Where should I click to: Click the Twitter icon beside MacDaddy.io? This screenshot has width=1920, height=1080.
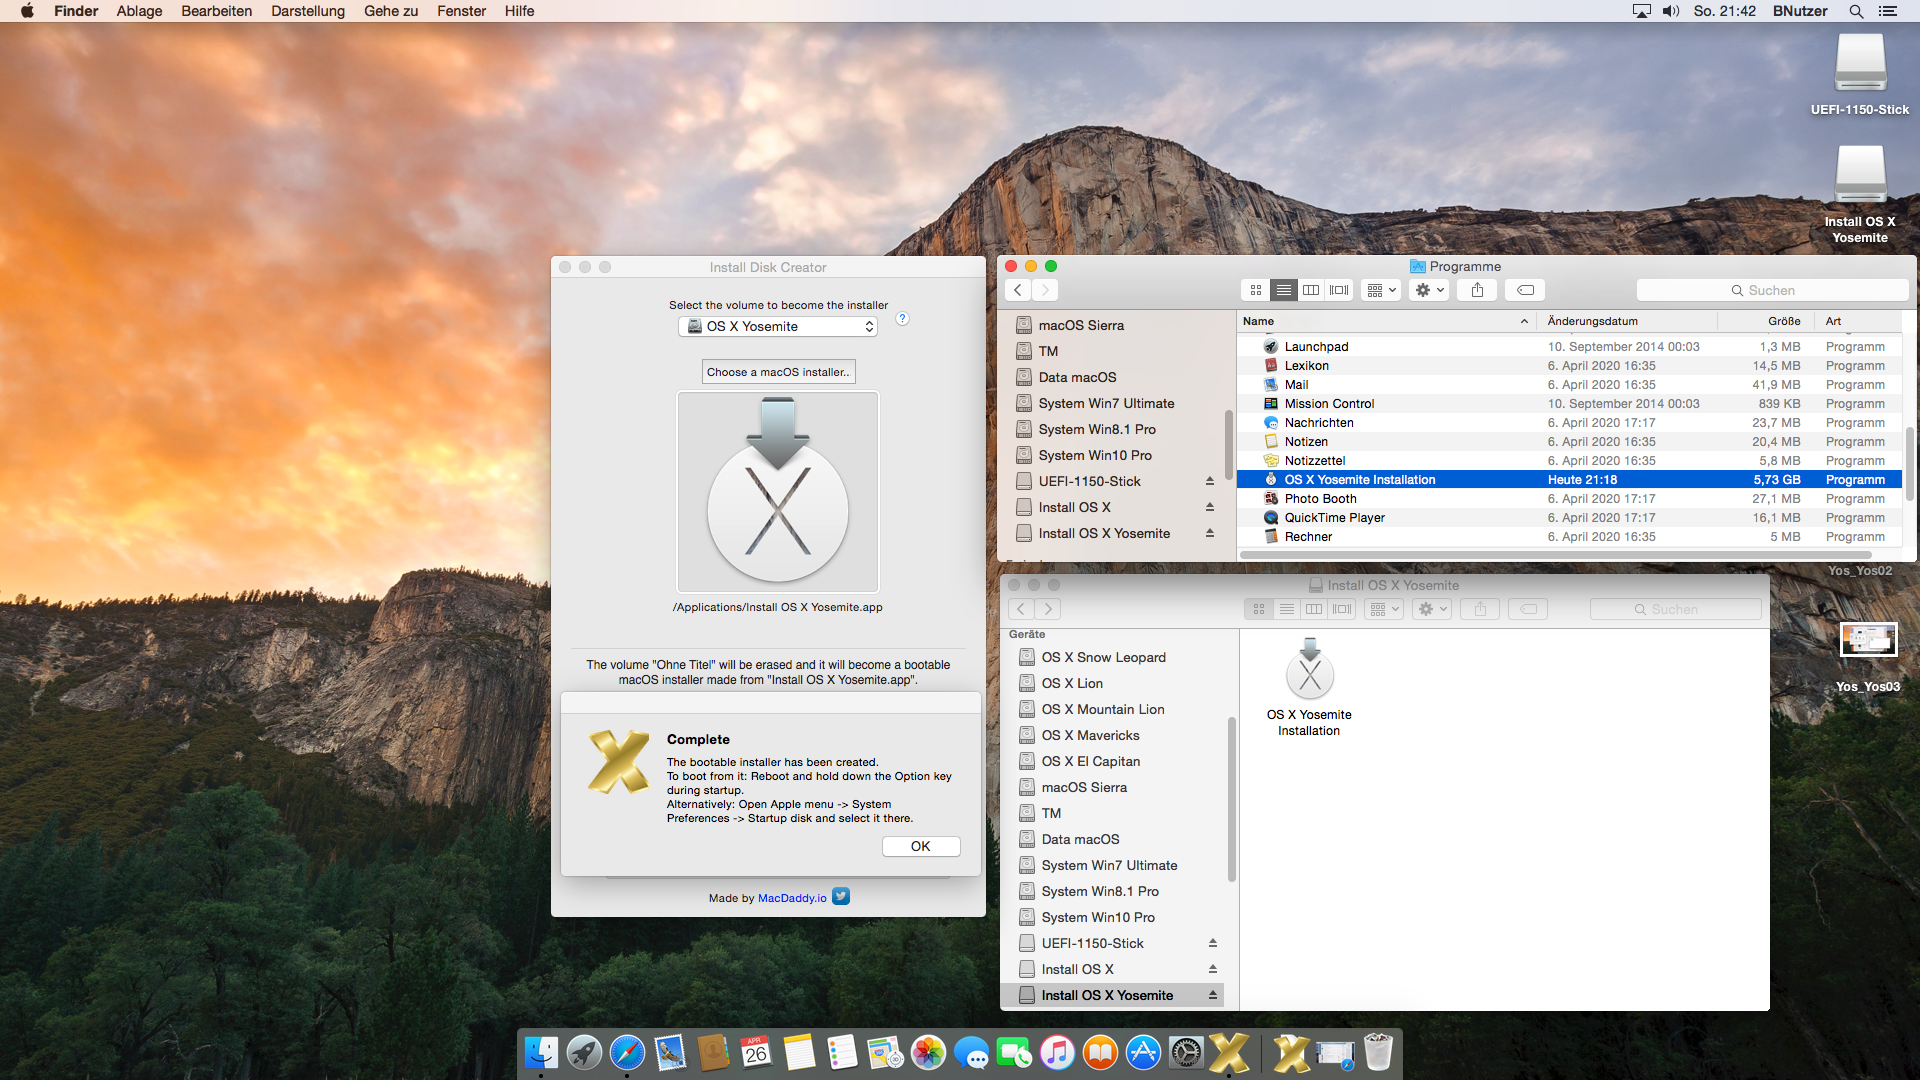click(x=841, y=897)
